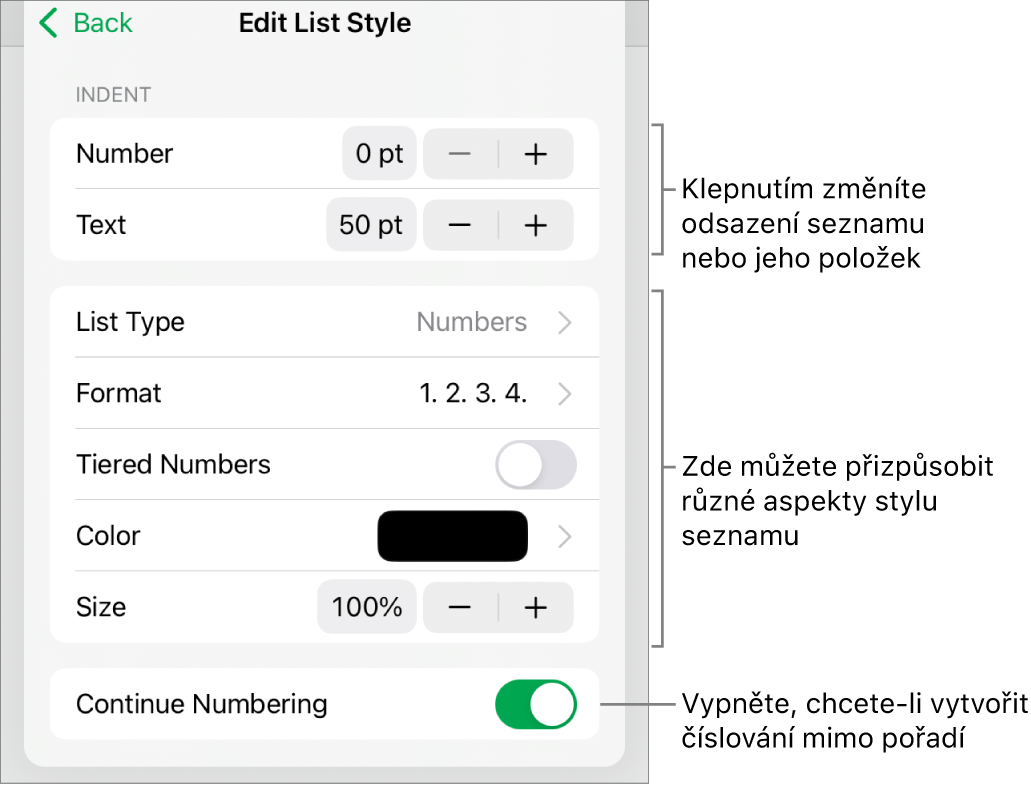Decrease the number Size percentage
The image size is (1031, 785).
point(460,607)
